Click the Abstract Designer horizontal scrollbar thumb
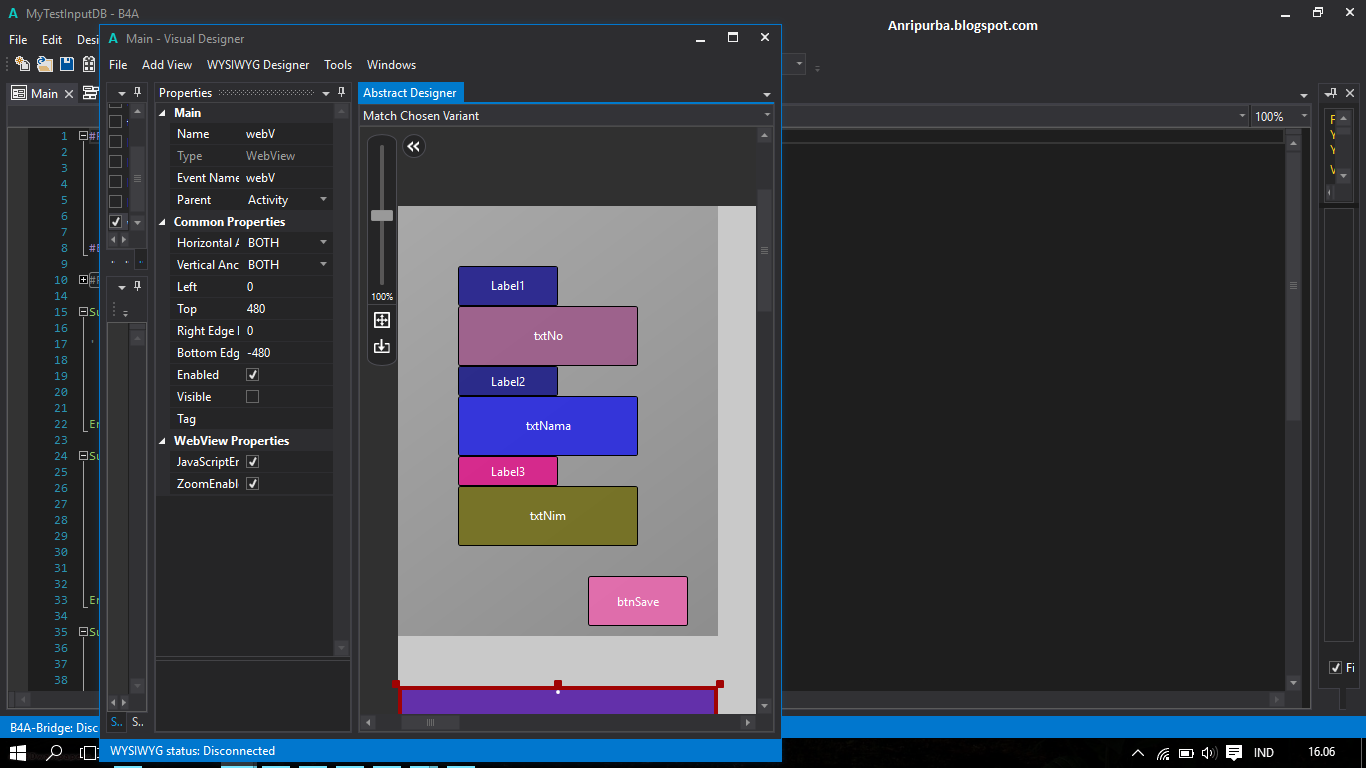 [x=431, y=722]
